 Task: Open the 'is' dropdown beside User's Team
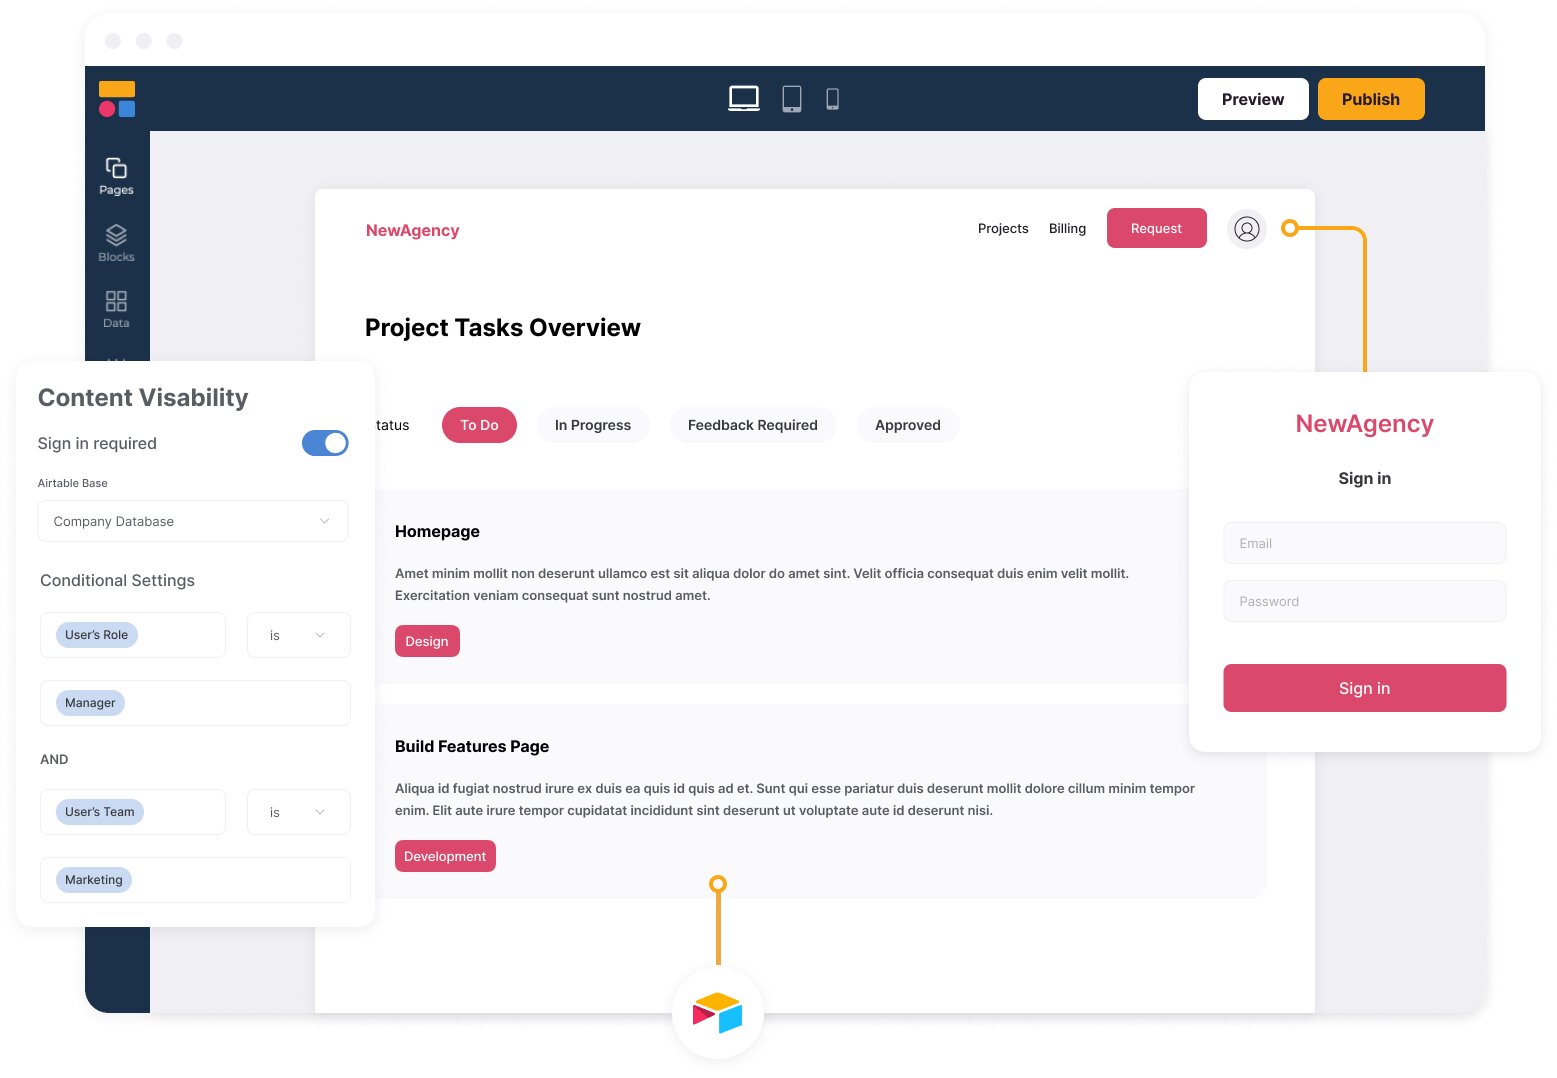(x=299, y=812)
